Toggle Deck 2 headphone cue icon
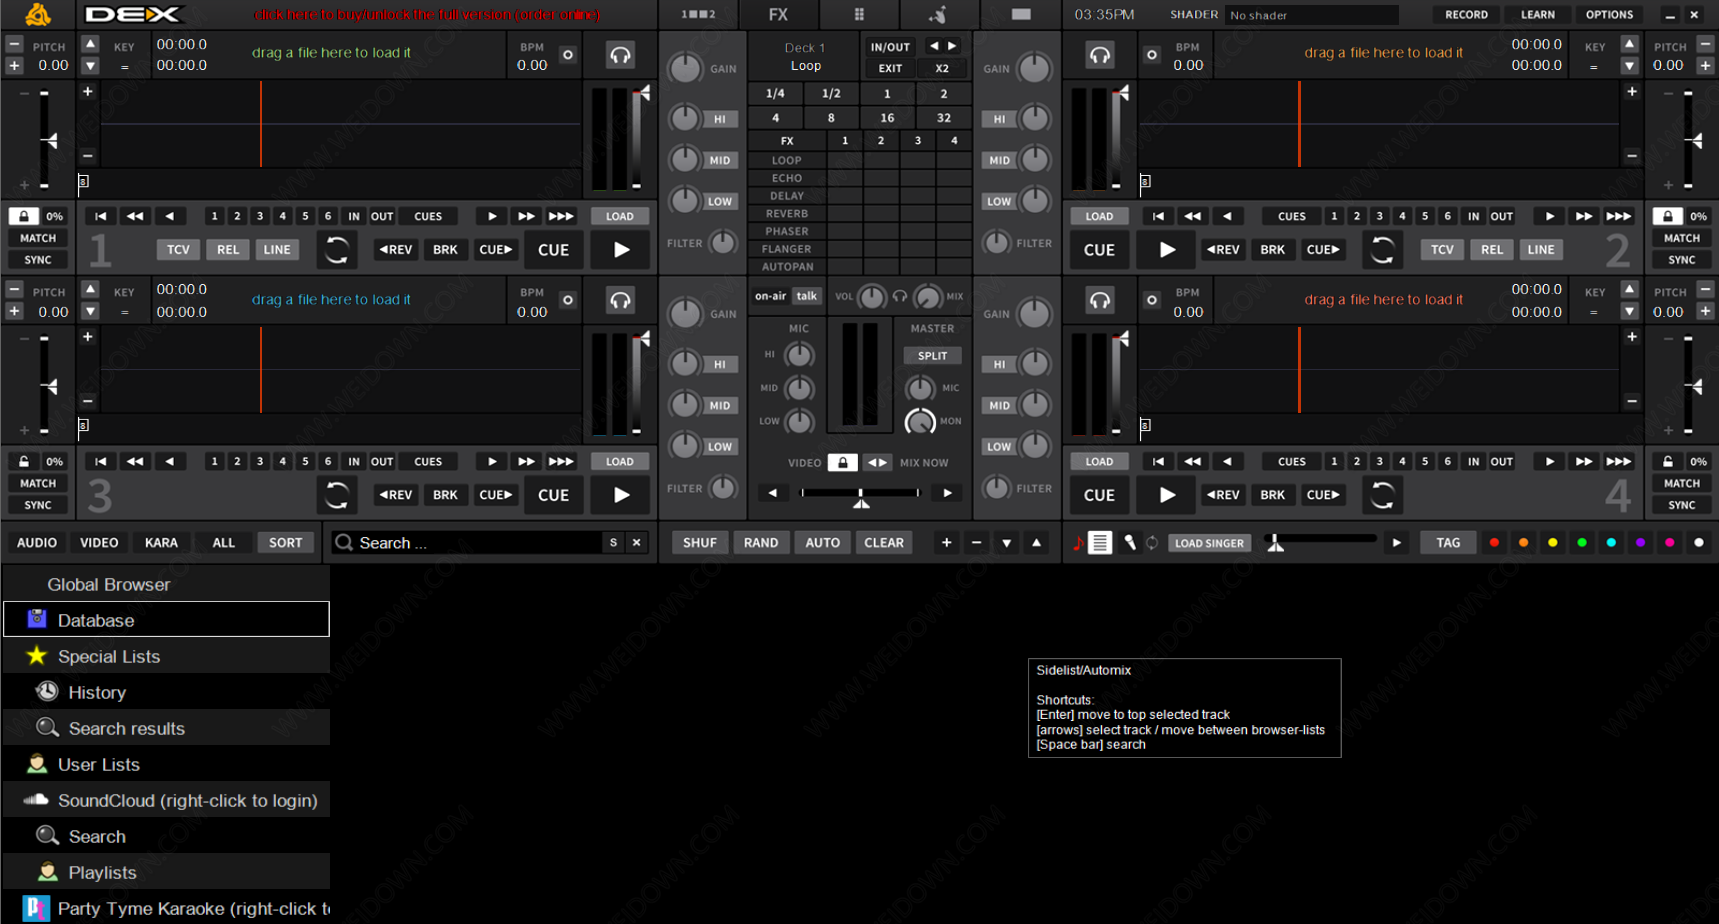This screenshot has height=924, width=1719. 1100,55
